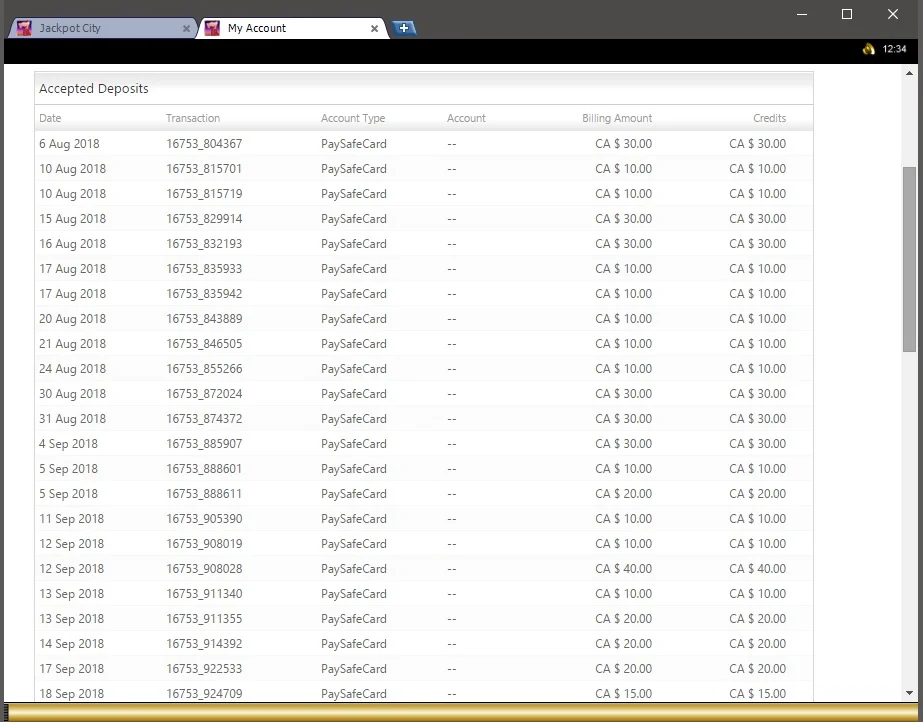Click the 16 Aug 2018 date cell
This screenshot has height=722, width=923.
pos(72,244)
